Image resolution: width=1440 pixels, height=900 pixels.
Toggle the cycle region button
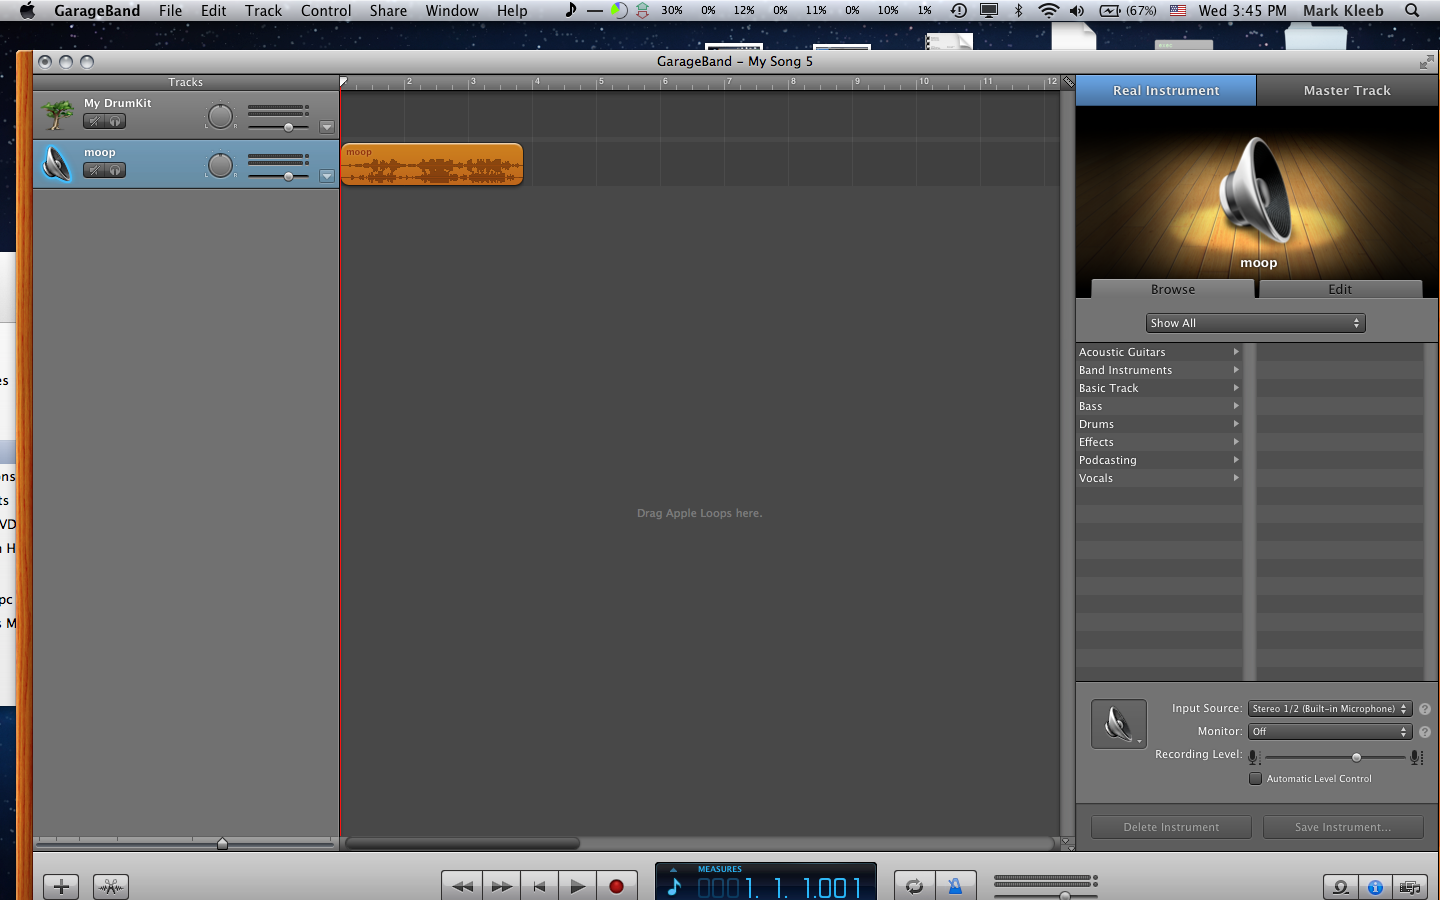(914, 886)
